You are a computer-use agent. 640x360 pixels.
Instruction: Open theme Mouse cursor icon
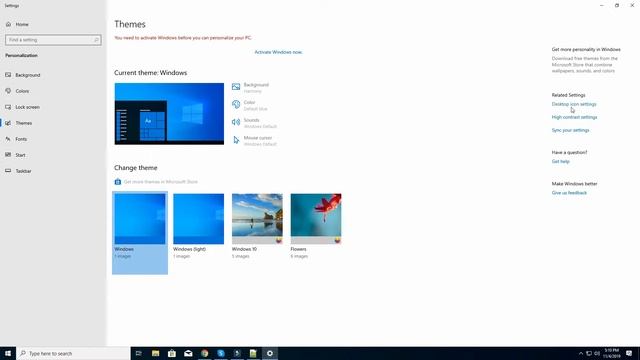[x=236, y=140]
